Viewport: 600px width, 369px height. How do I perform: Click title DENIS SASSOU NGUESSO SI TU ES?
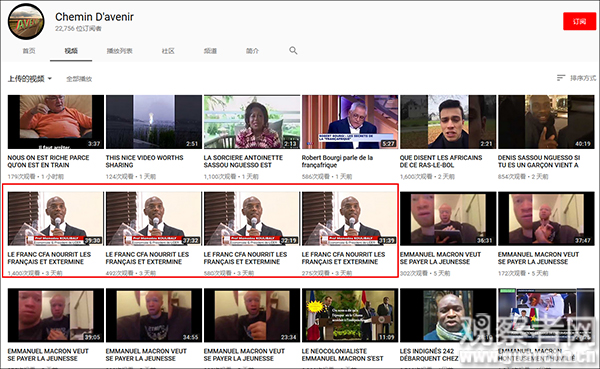click(539, 161)
